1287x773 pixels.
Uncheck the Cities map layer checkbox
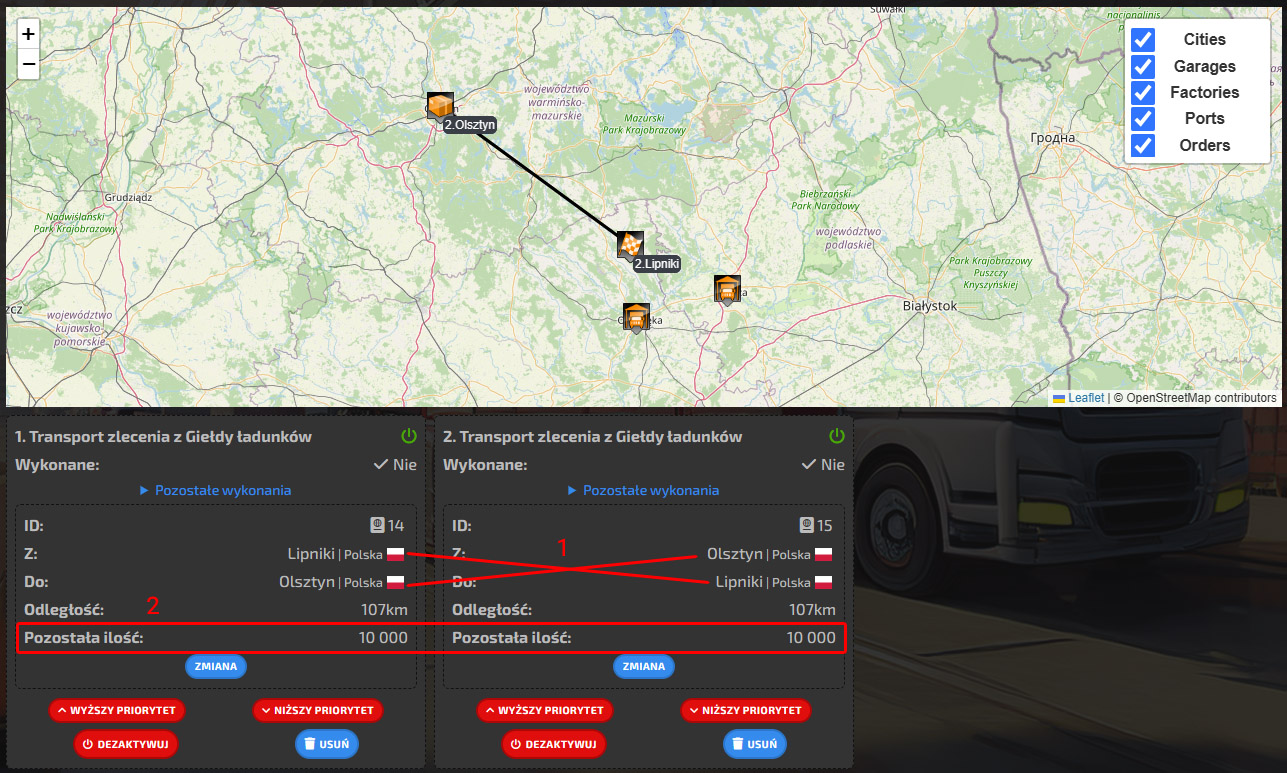pyautogui.click(x=1142, y=40)
